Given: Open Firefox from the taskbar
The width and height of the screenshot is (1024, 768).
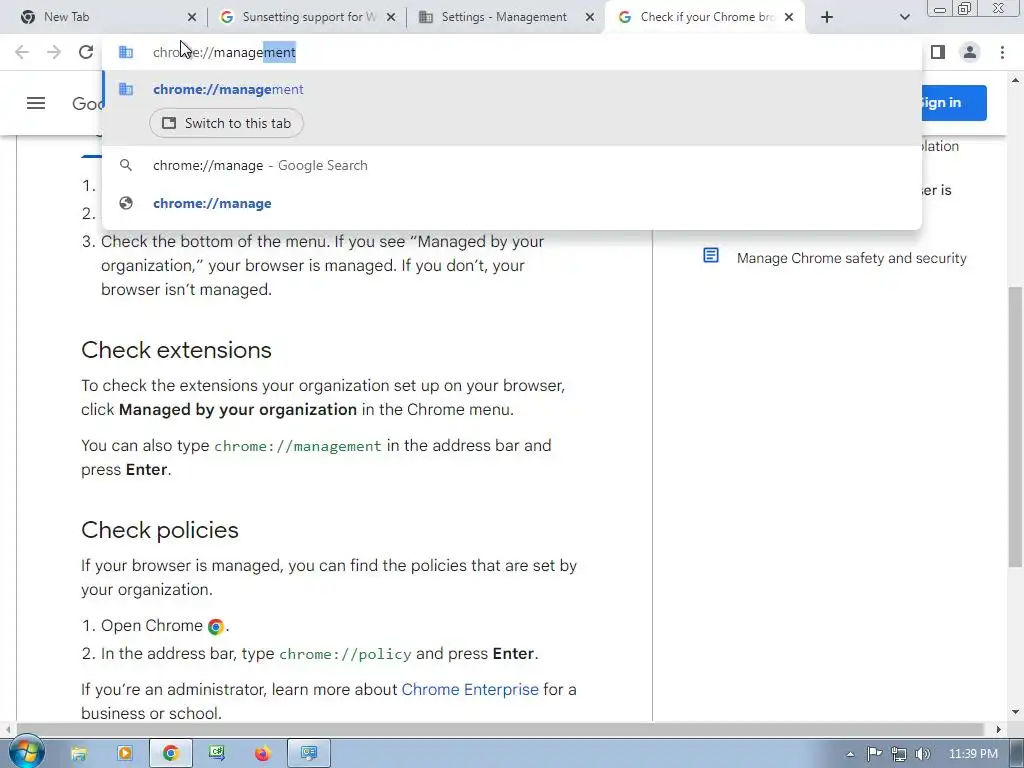Looking at the screenshot, I should [x=263, y=754].
